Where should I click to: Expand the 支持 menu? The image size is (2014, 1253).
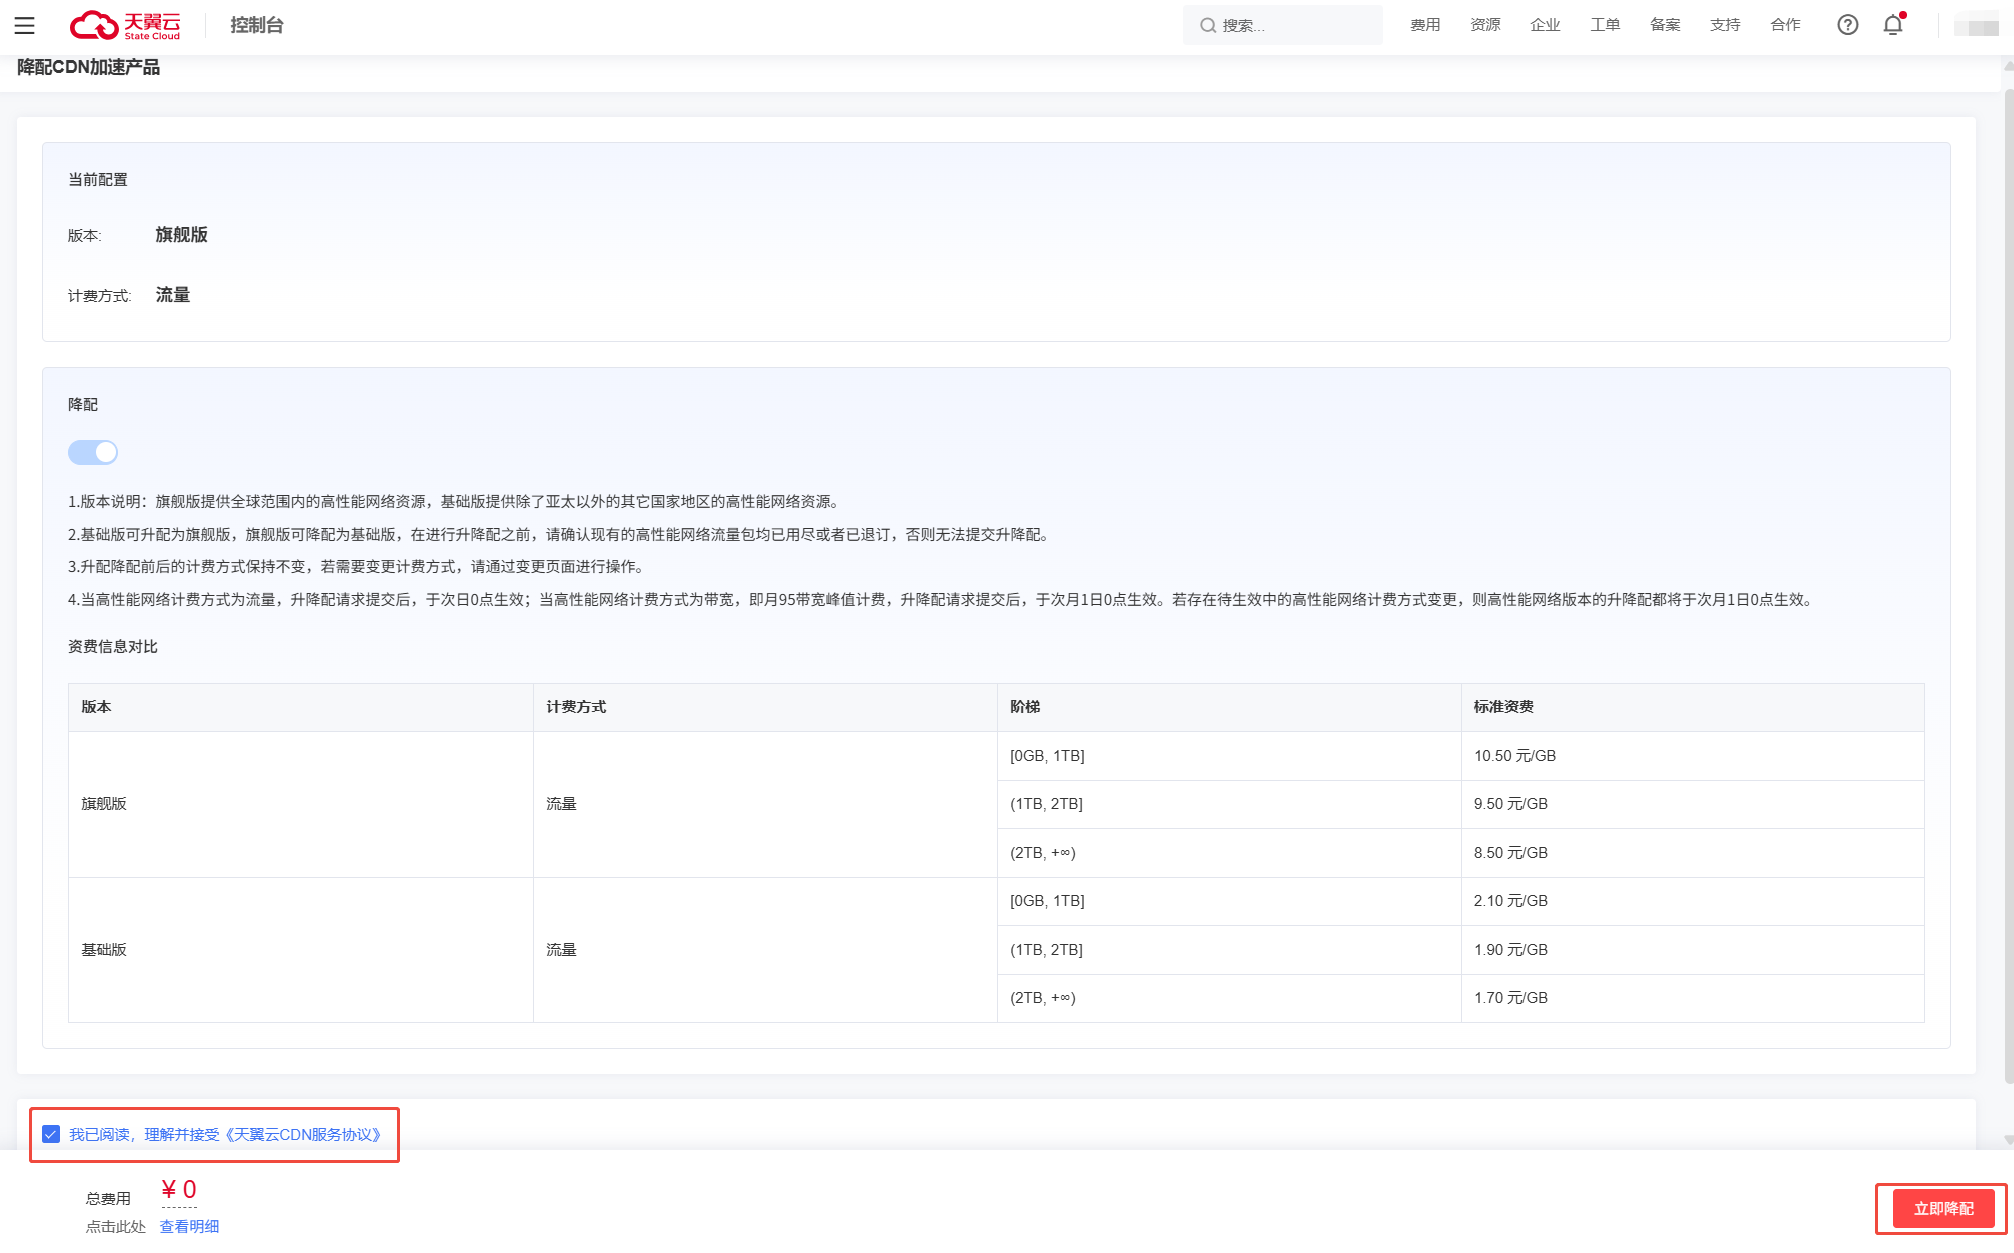[1724, 25]
